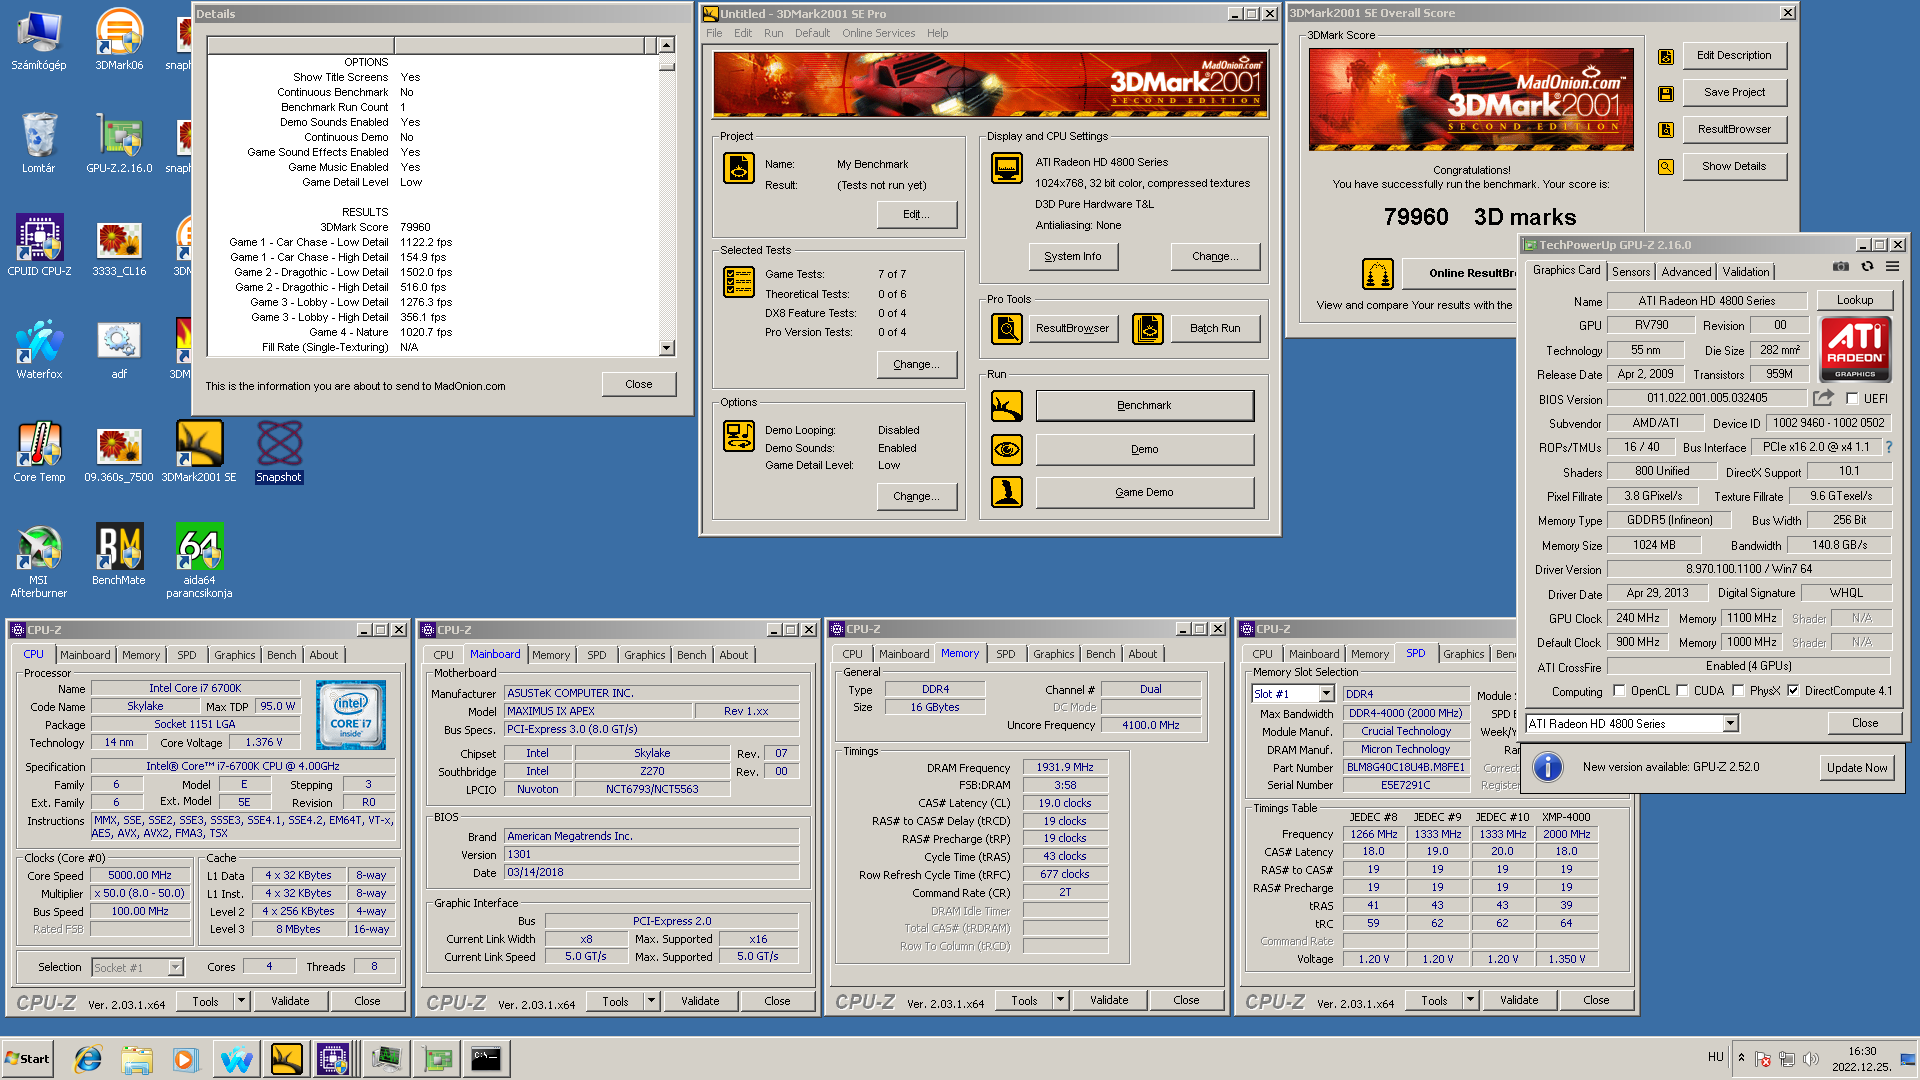Click Save Project in the Overall Score window
Viewport: 1920px width, 1080px height.
1734,92
